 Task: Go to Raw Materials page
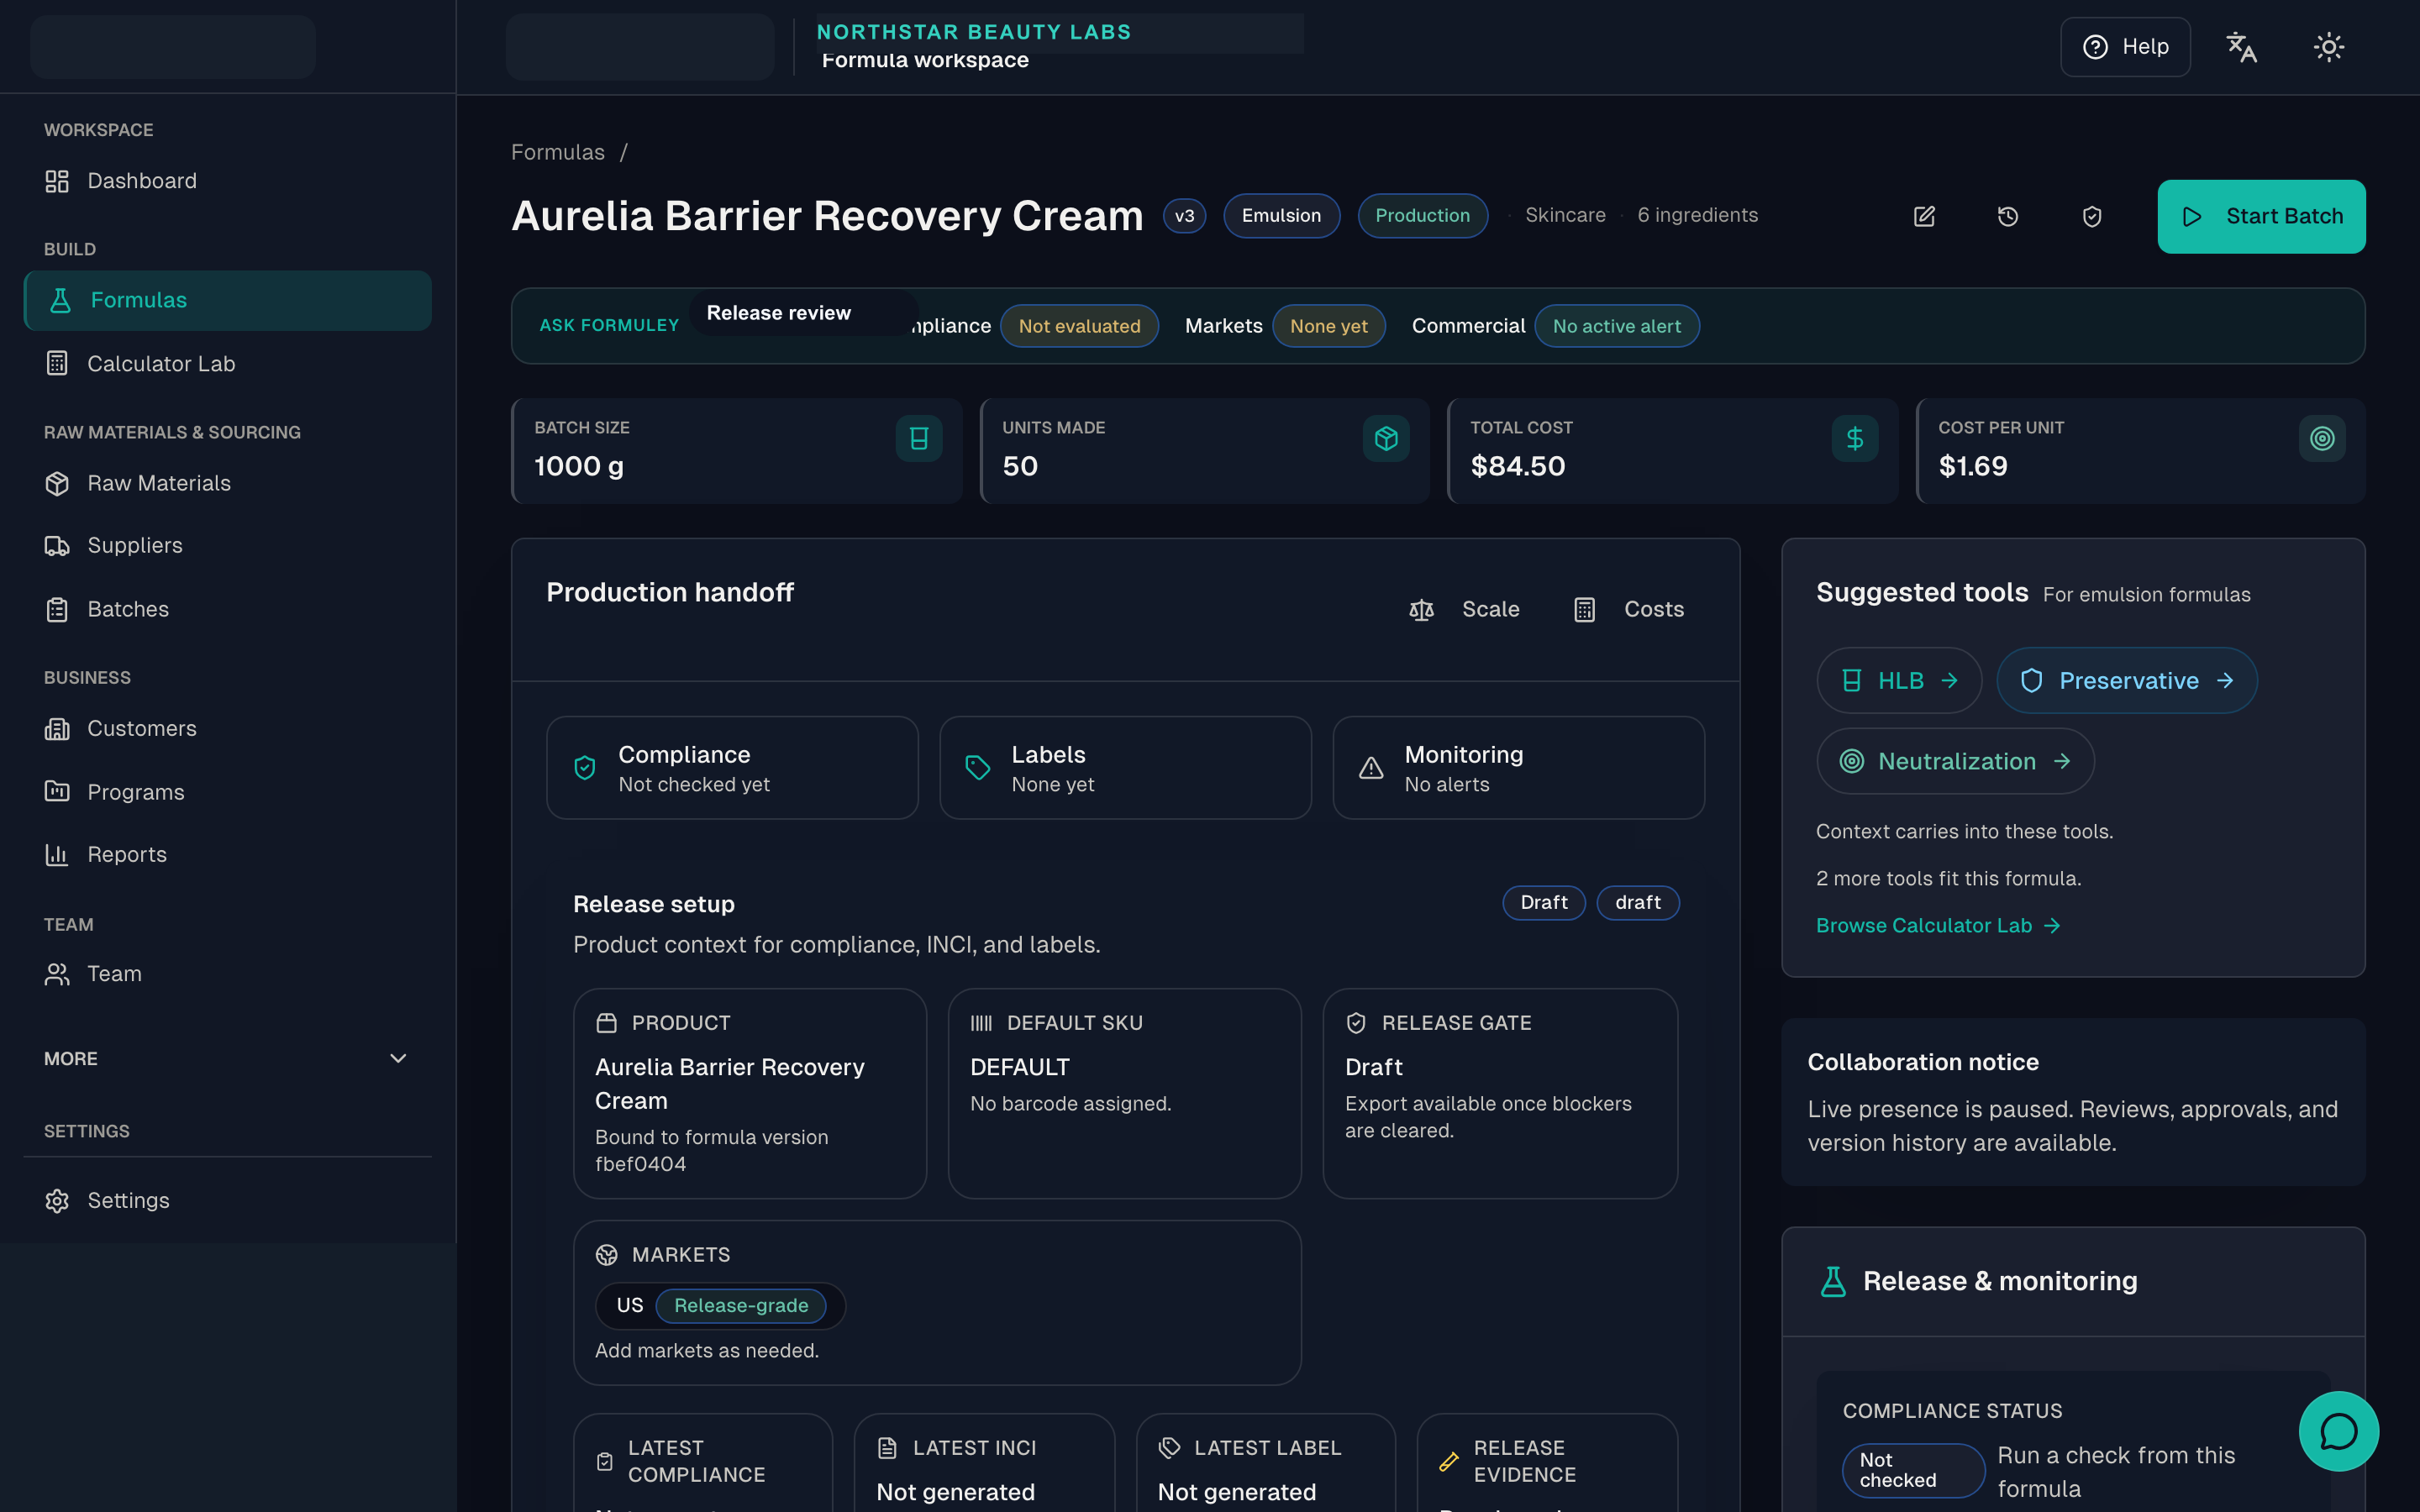click(x=159, y=483)
